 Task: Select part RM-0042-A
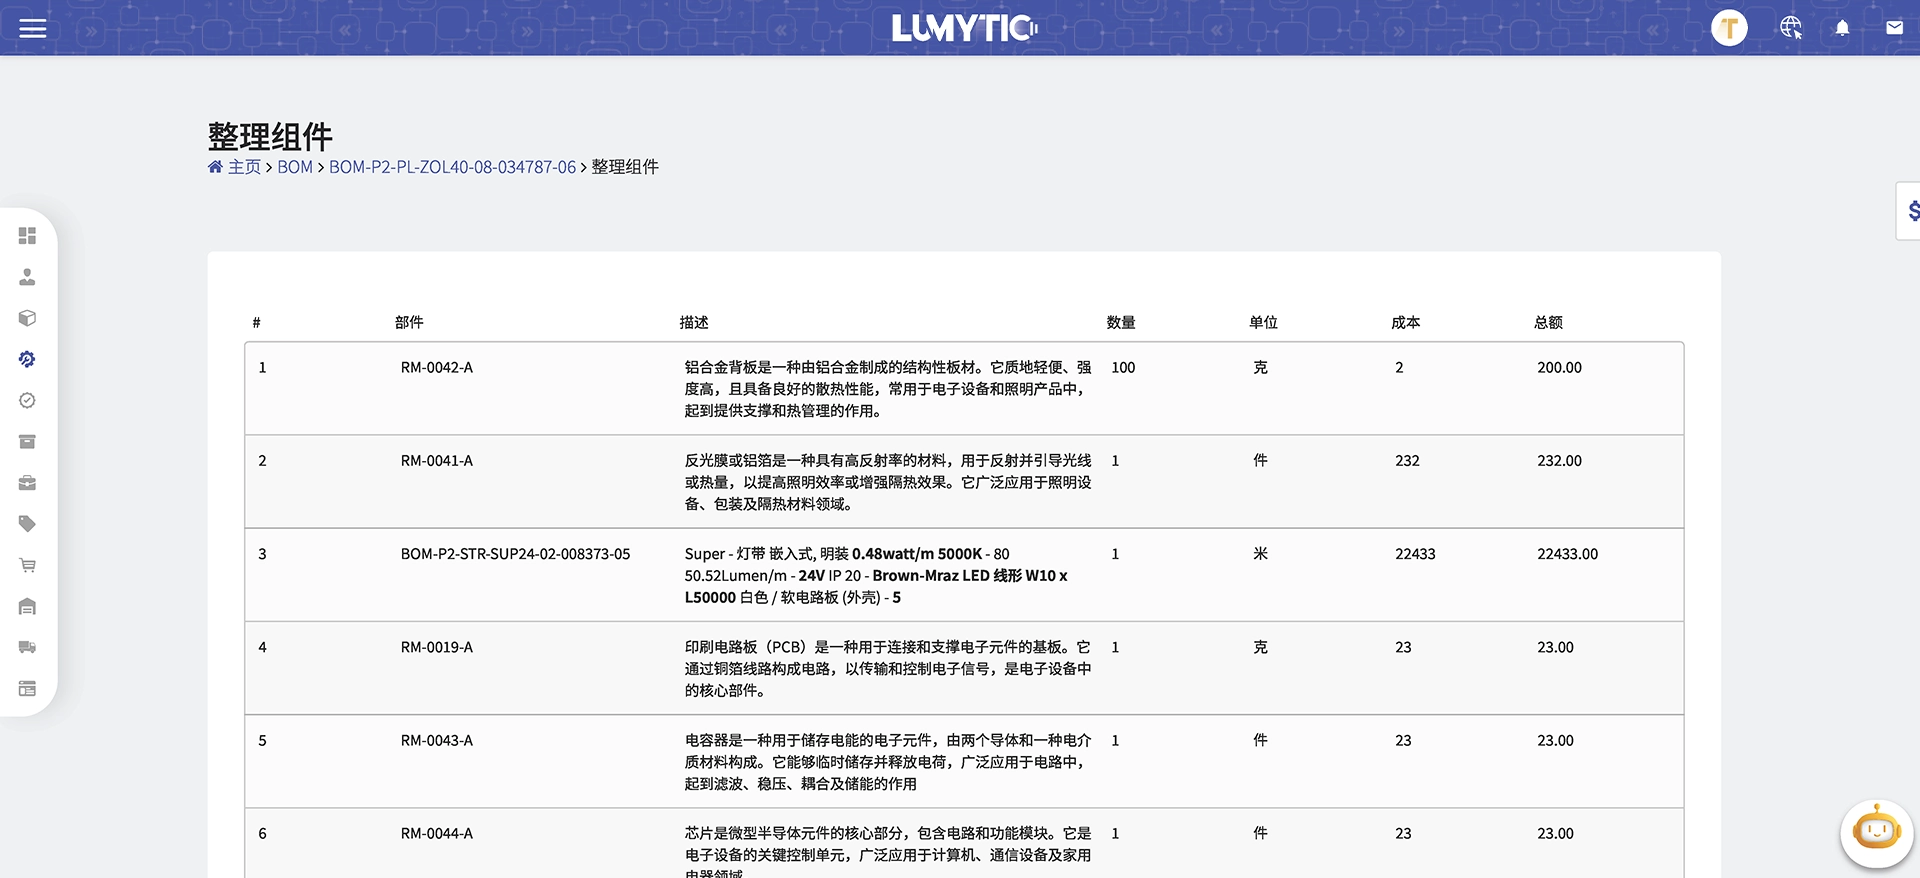tap(437, 368)
